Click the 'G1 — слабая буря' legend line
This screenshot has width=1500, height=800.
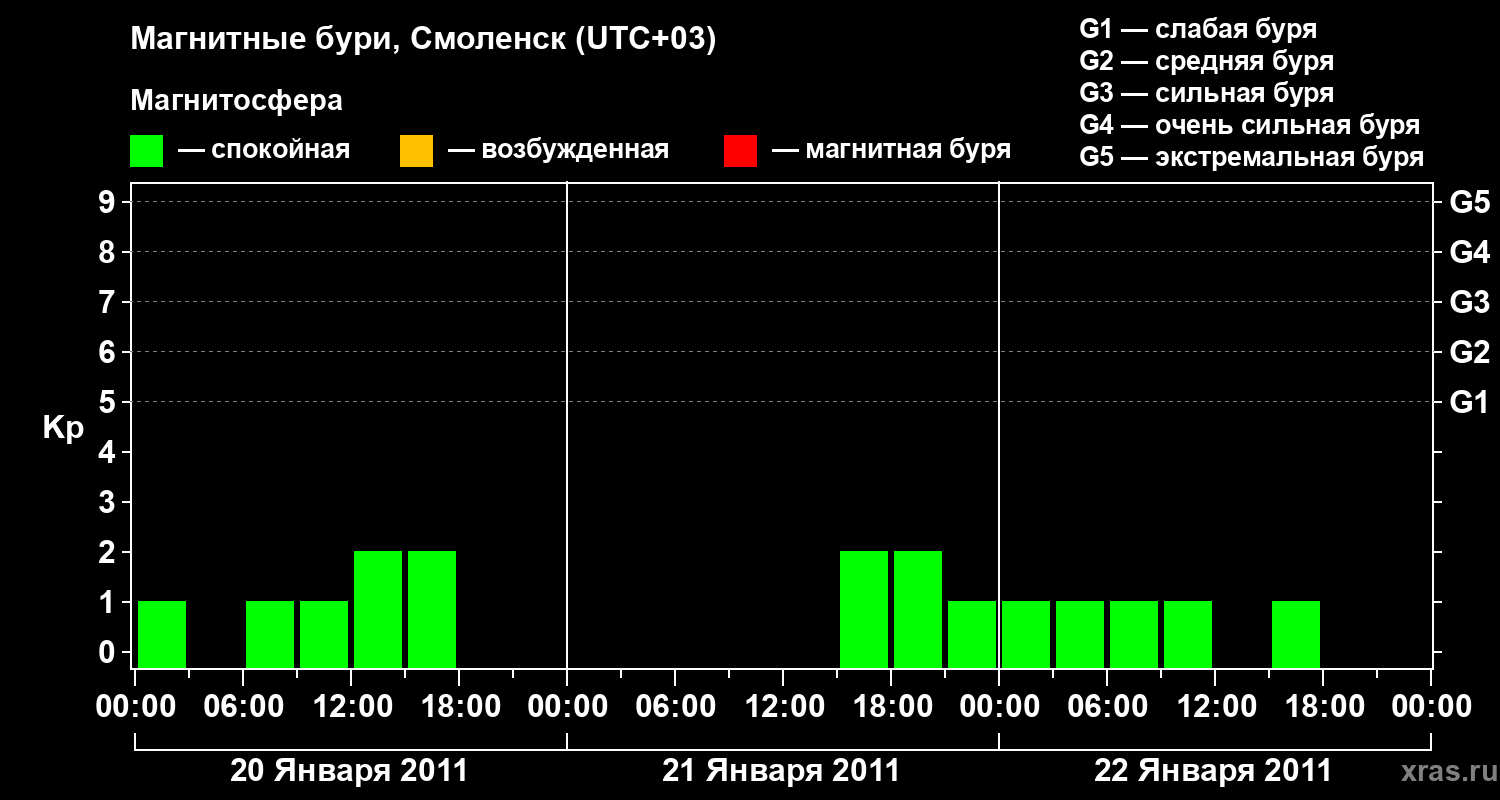tap(1198, 29)
